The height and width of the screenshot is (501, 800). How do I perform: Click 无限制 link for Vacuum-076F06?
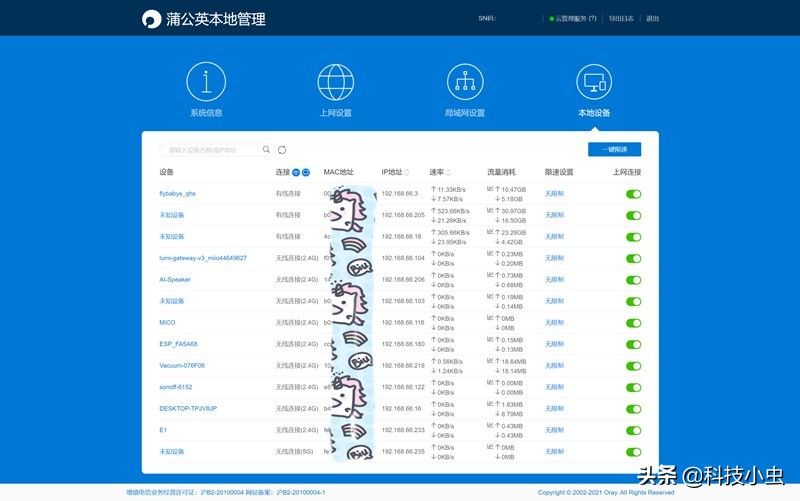coord(555,366)
